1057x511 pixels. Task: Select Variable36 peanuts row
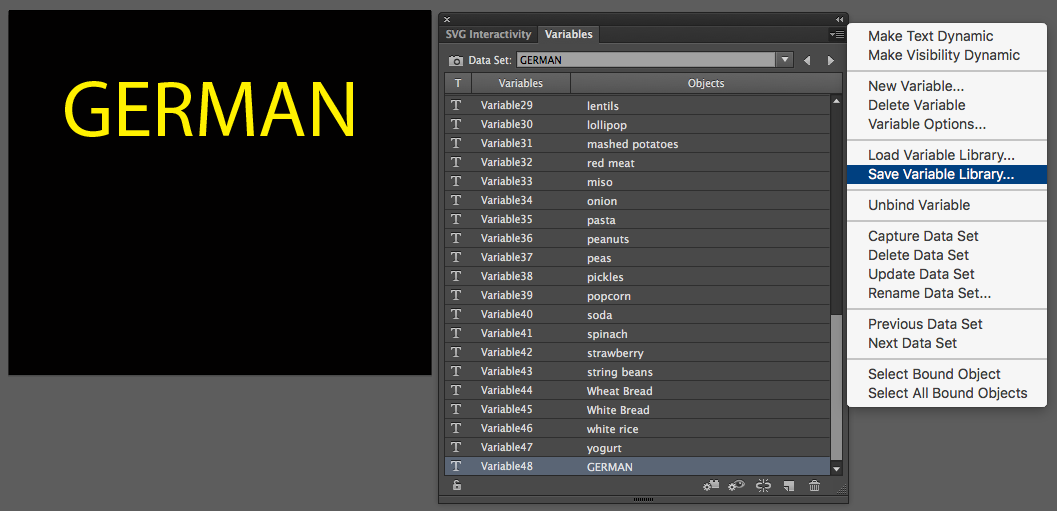(637, 239)
